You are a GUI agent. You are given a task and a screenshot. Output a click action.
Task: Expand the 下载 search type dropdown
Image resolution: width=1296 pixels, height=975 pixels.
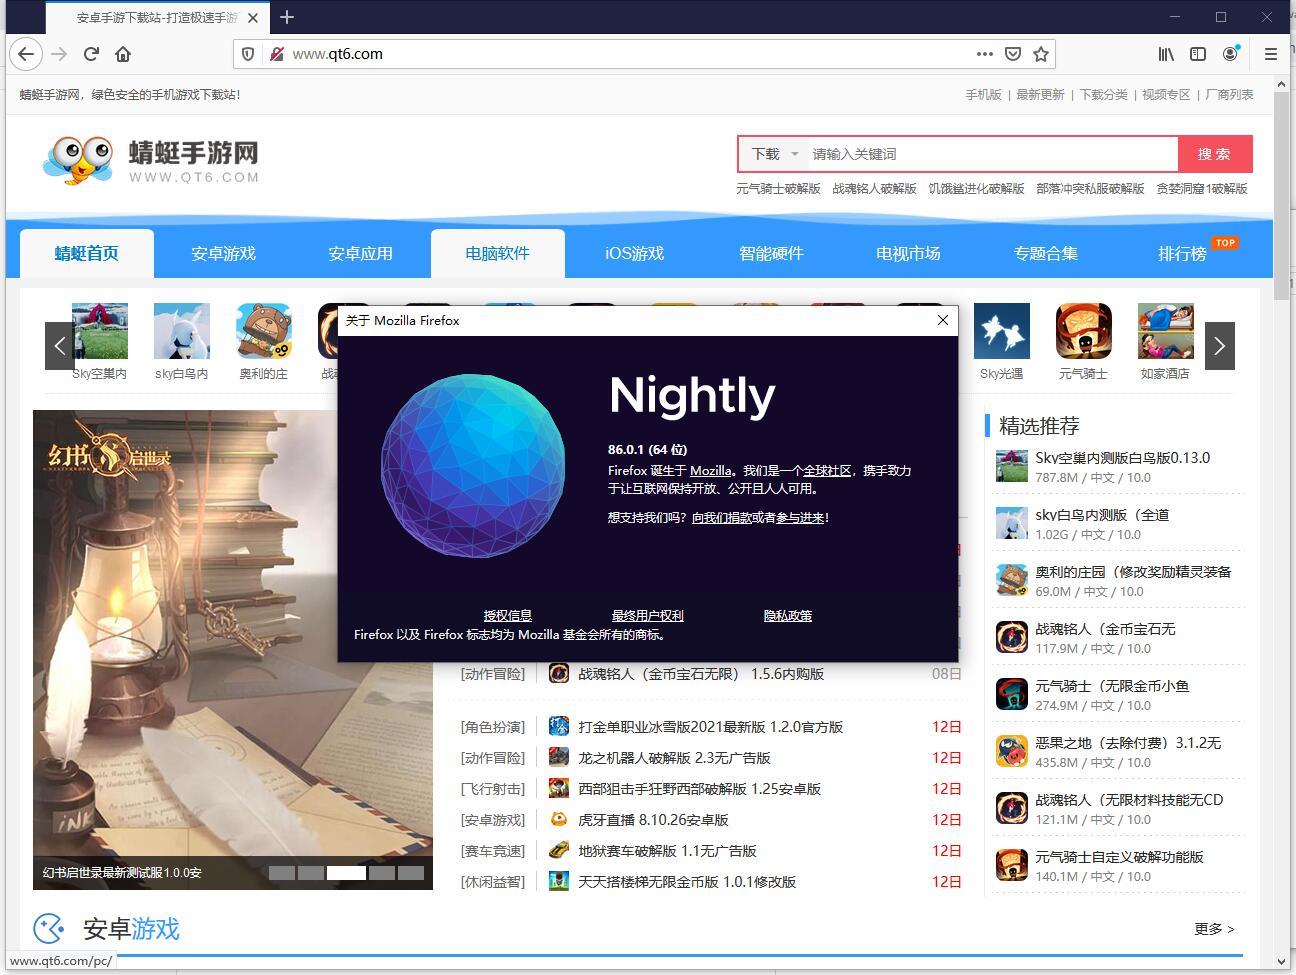[775, 154]
